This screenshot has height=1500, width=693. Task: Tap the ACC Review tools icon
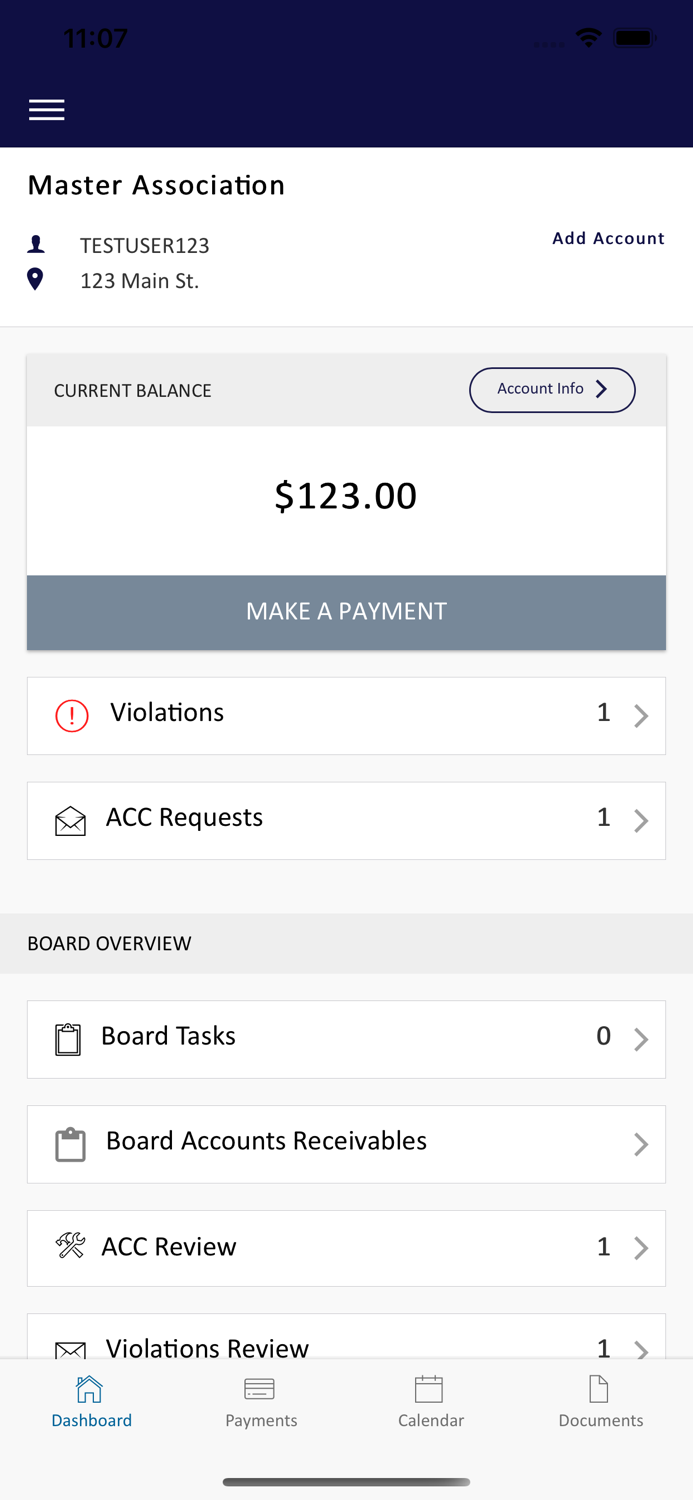pos(70,1246)
